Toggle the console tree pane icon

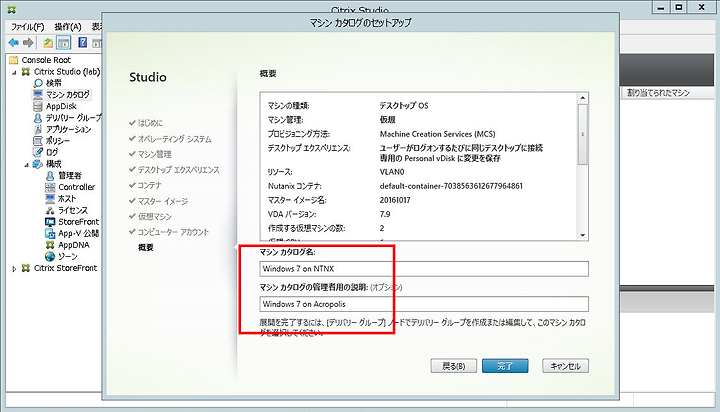[x=63, y=43]
